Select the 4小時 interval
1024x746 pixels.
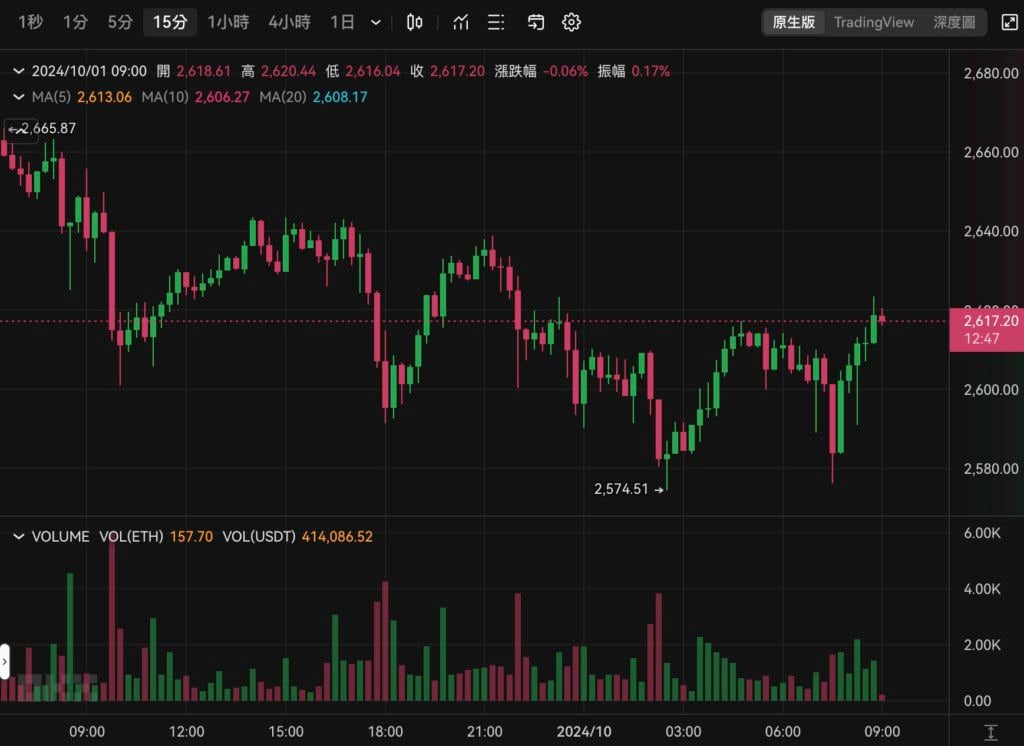click(x=289, y=22)
